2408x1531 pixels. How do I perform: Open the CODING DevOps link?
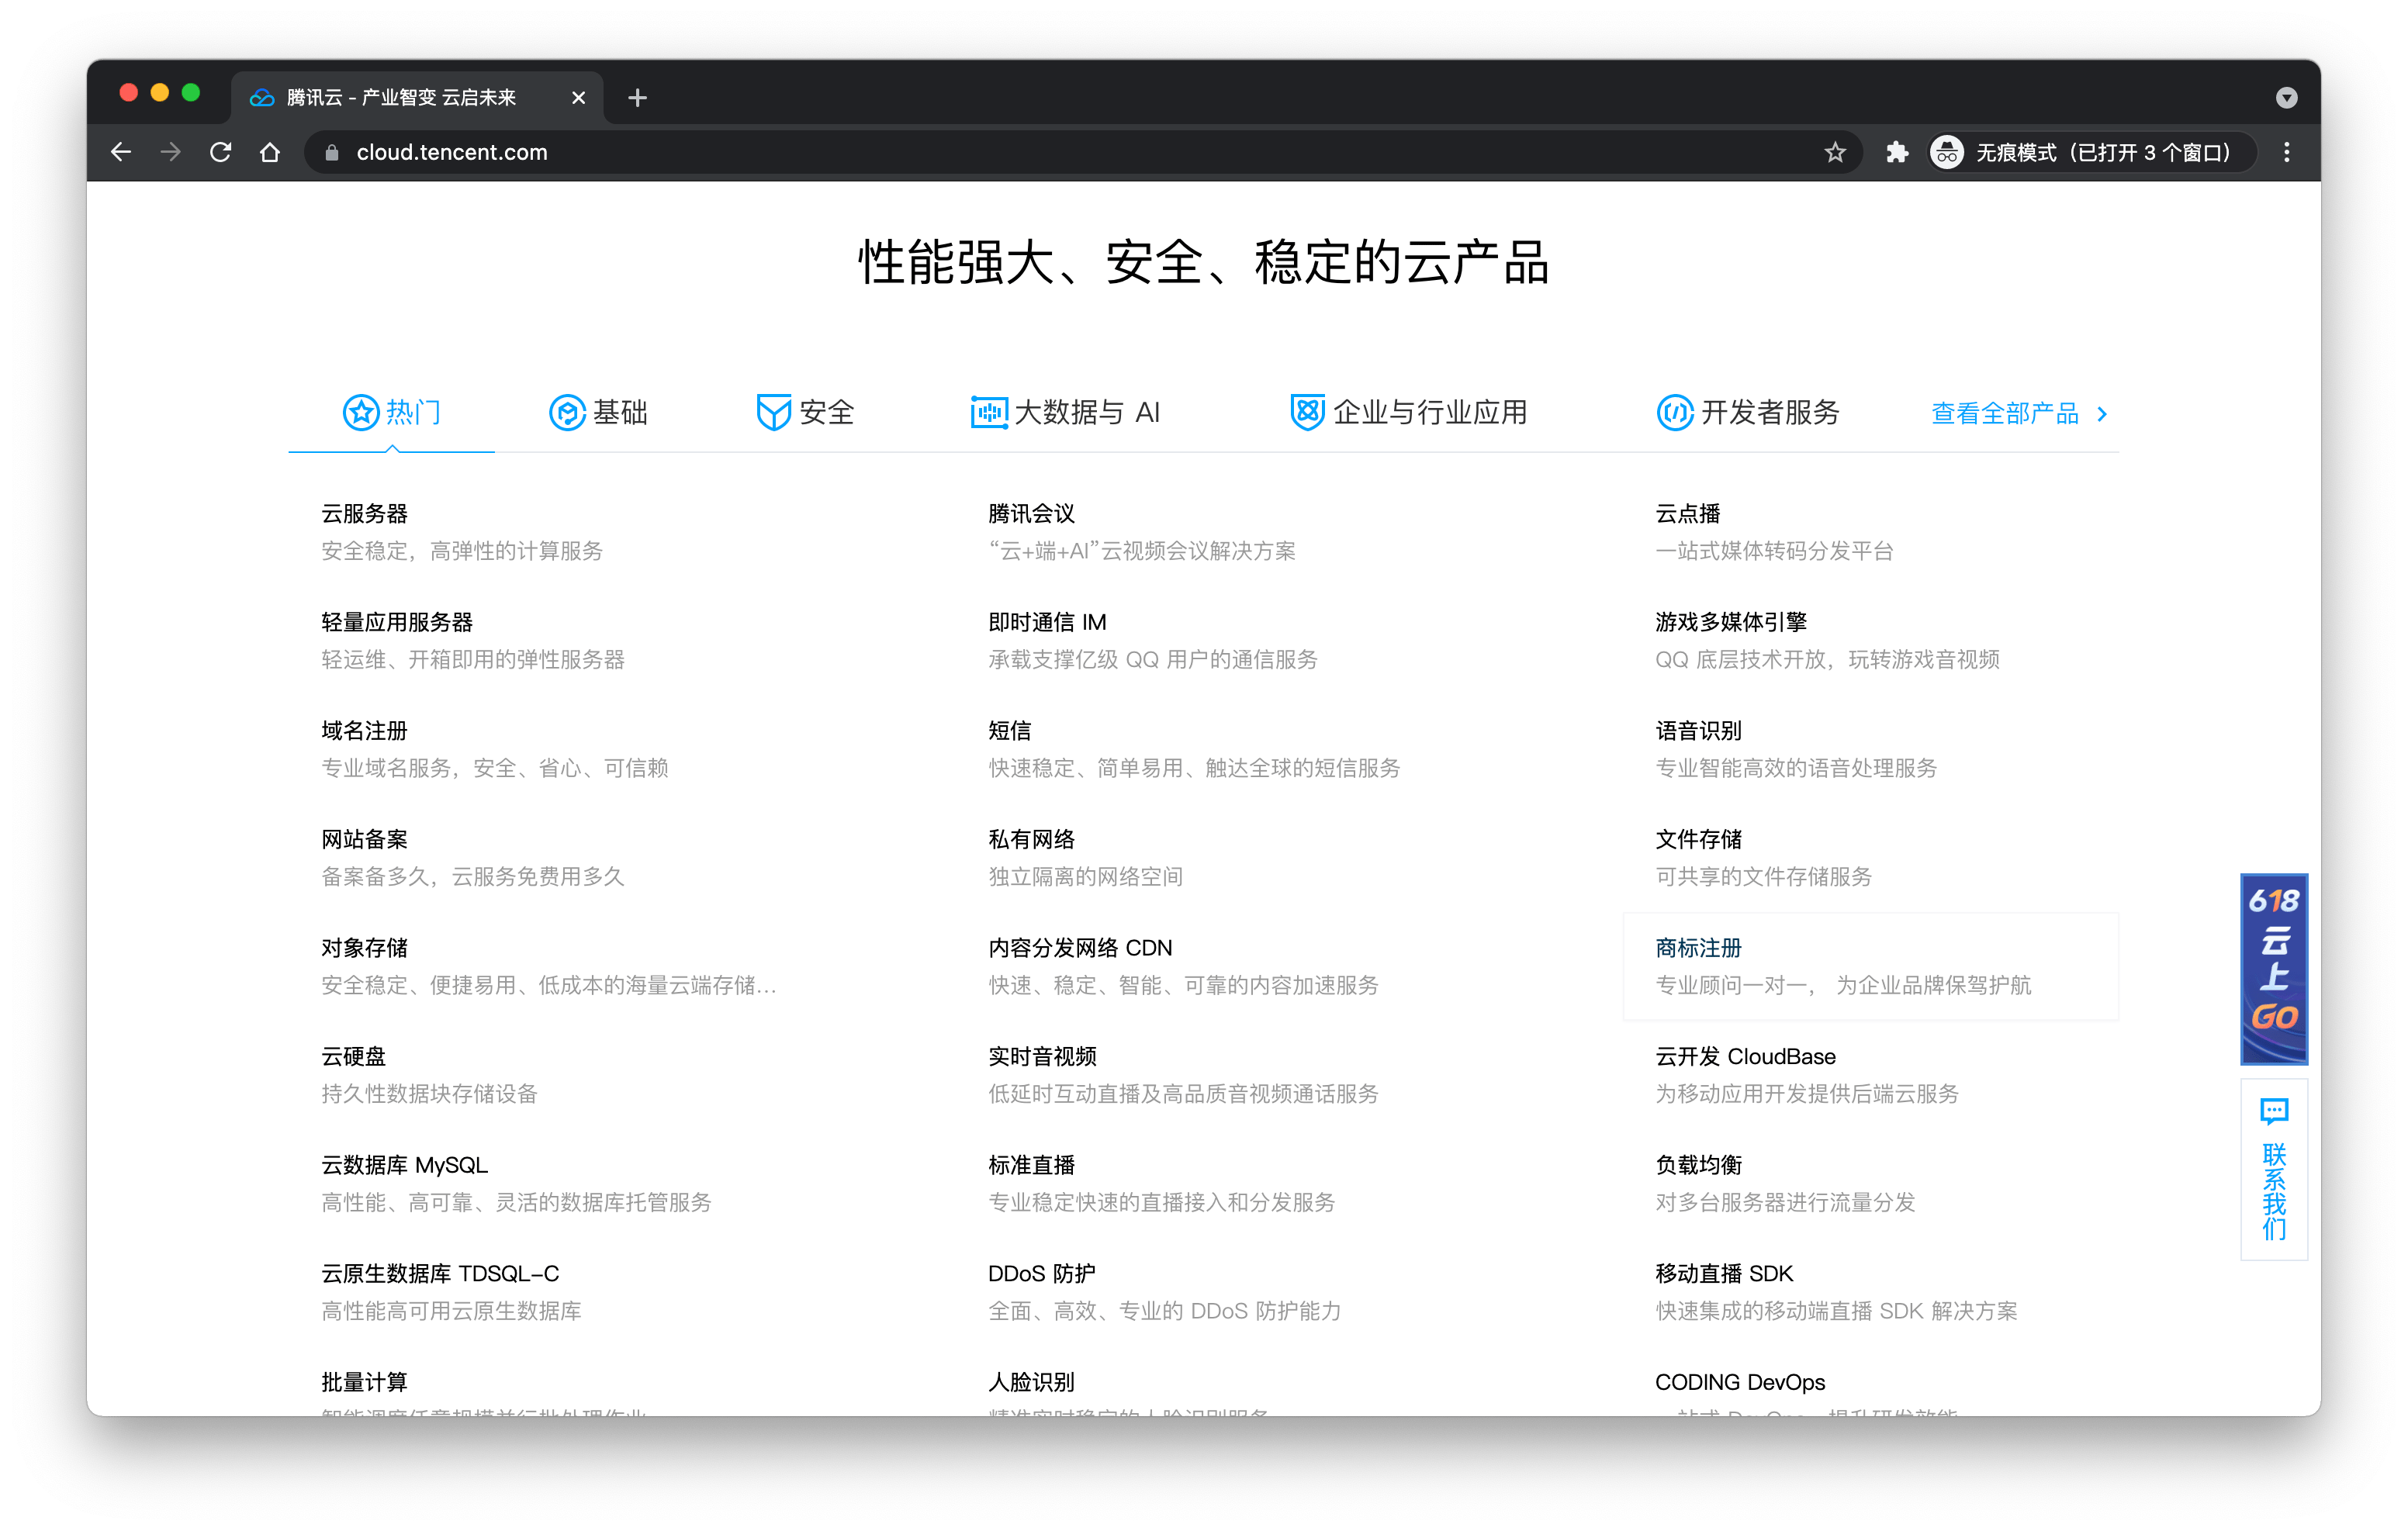point(1740,1382)
